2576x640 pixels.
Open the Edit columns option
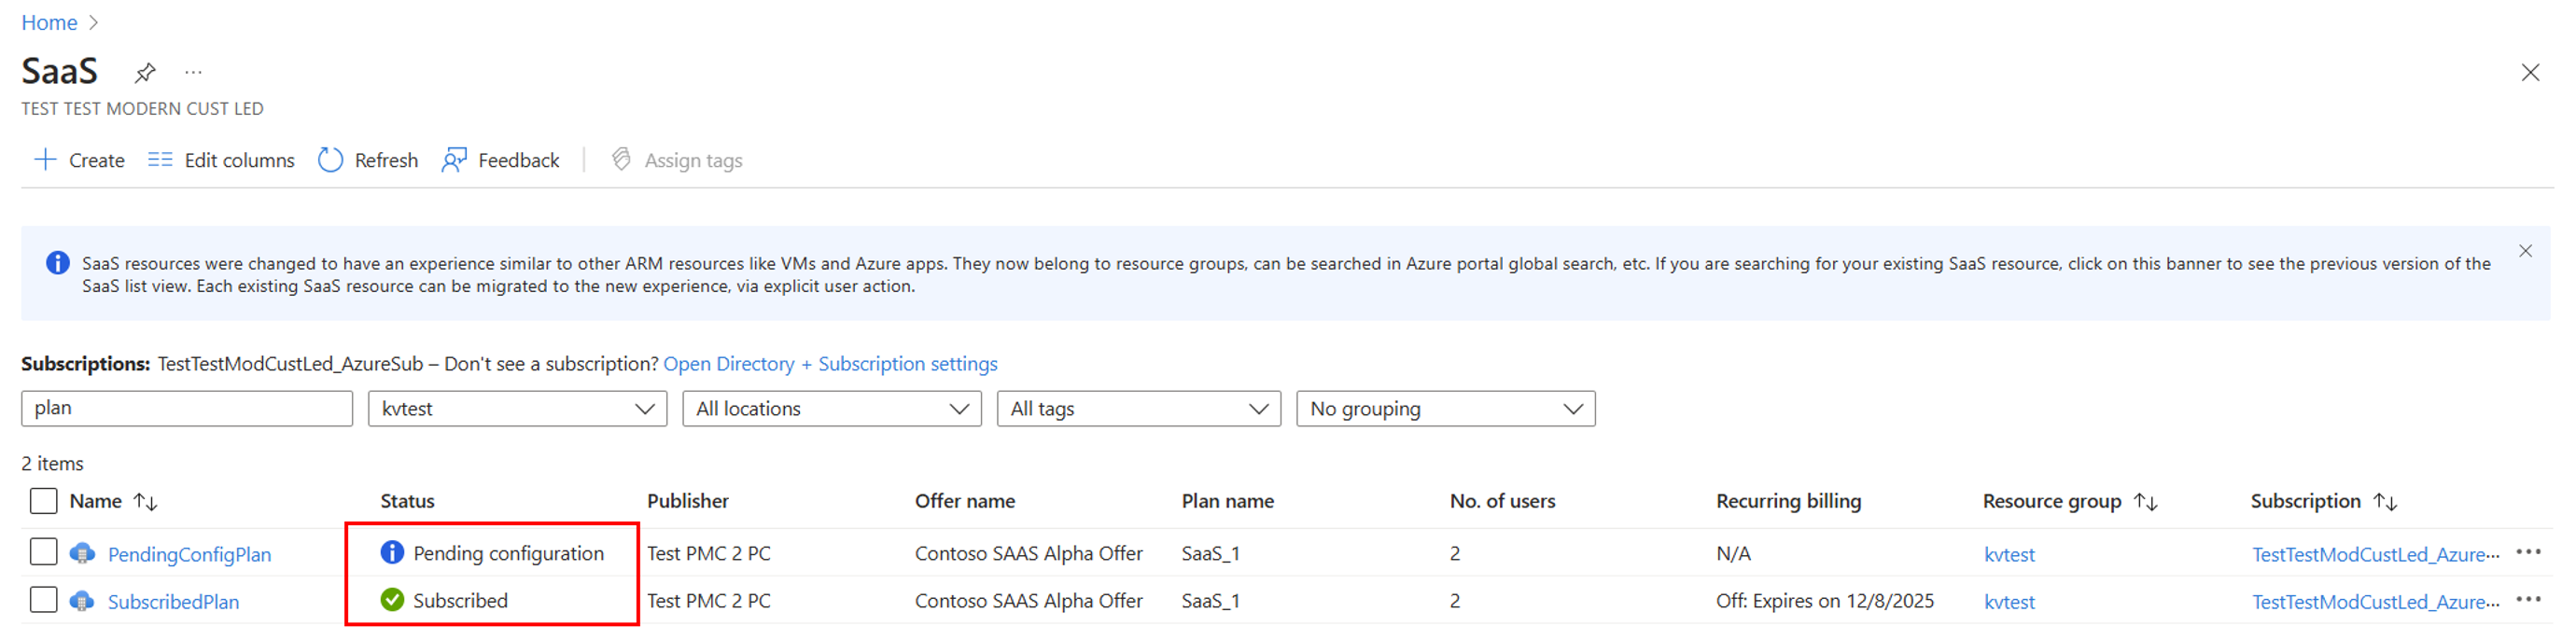tap(221, 160)
